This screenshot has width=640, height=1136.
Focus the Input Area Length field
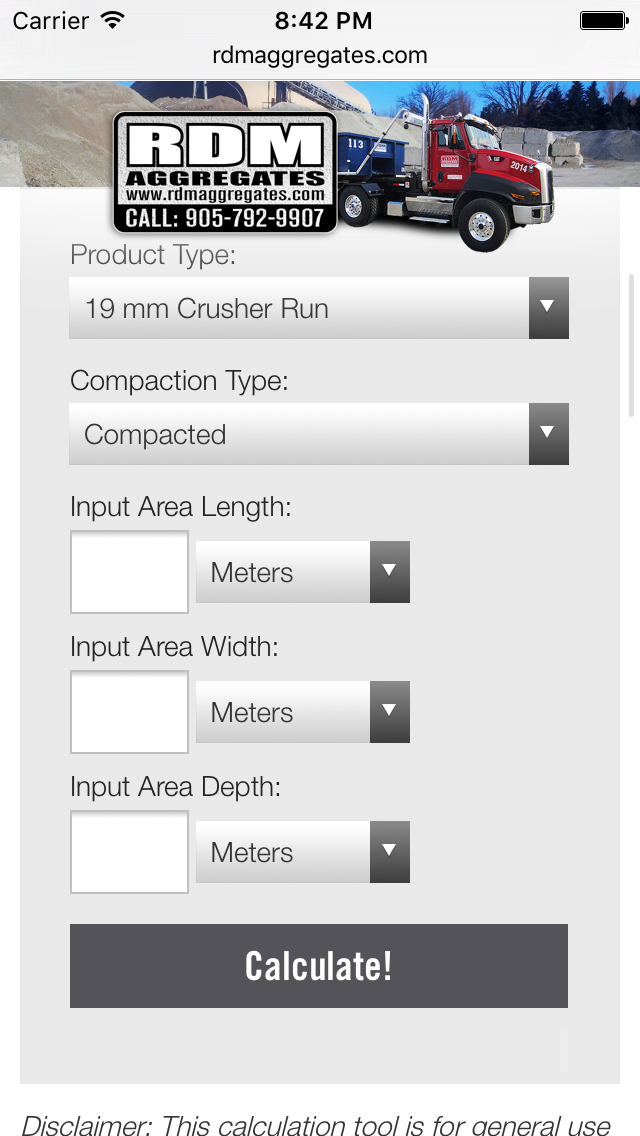129,572
